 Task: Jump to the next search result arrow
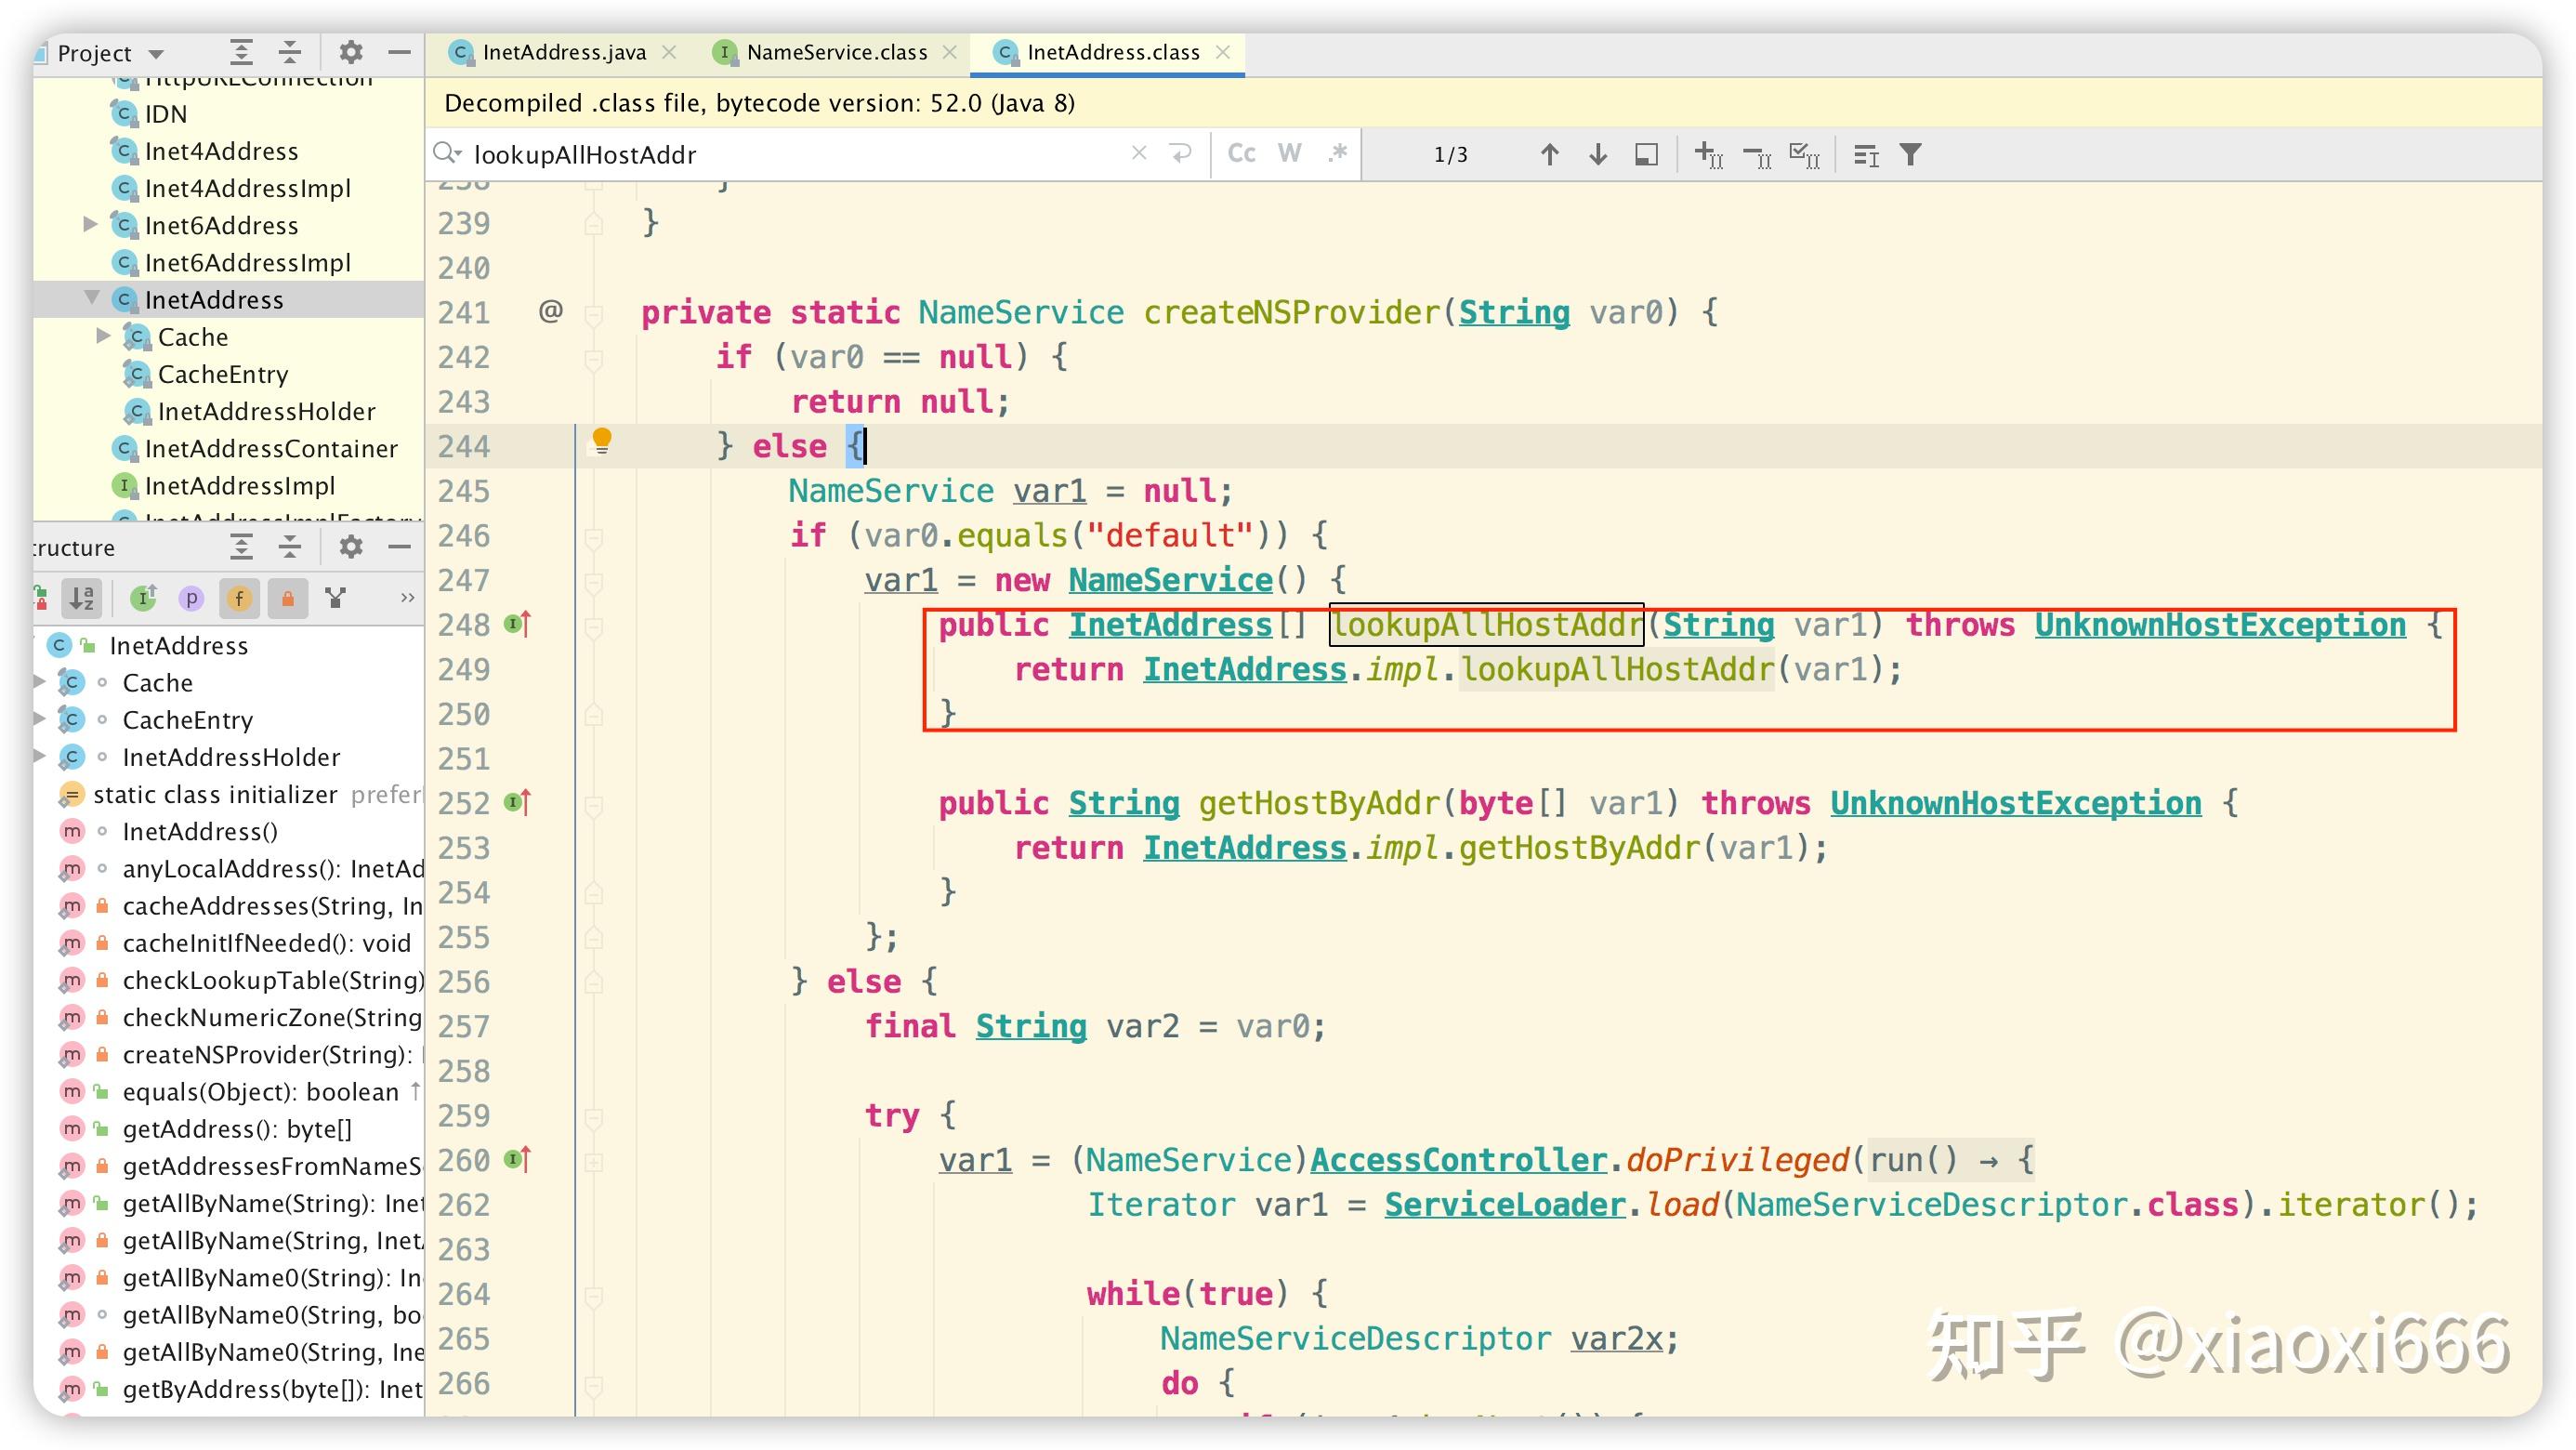point(1597,153)
